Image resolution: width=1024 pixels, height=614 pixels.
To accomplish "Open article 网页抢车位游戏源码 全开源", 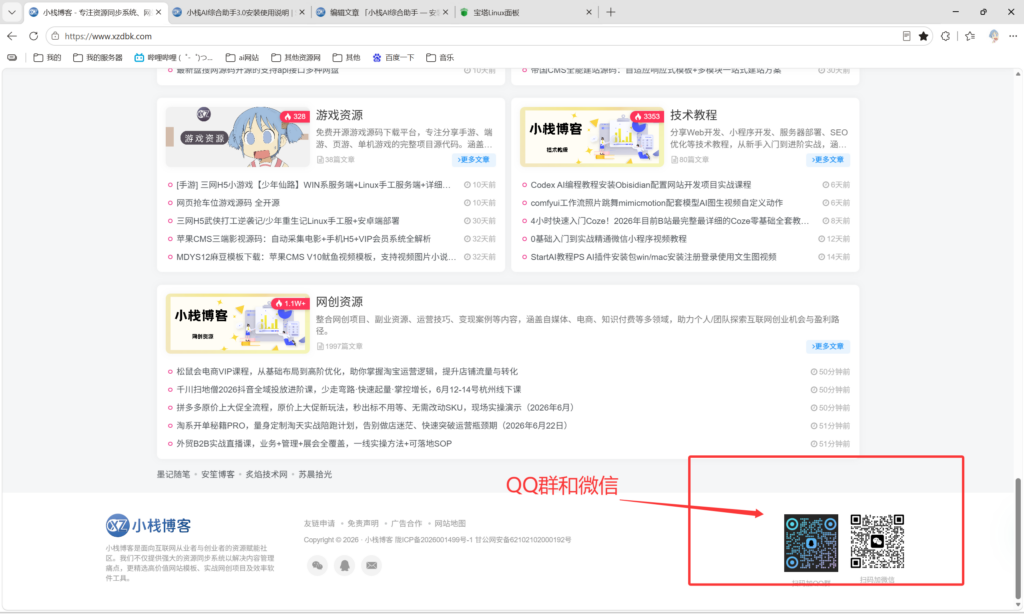I will pos(228,202).
